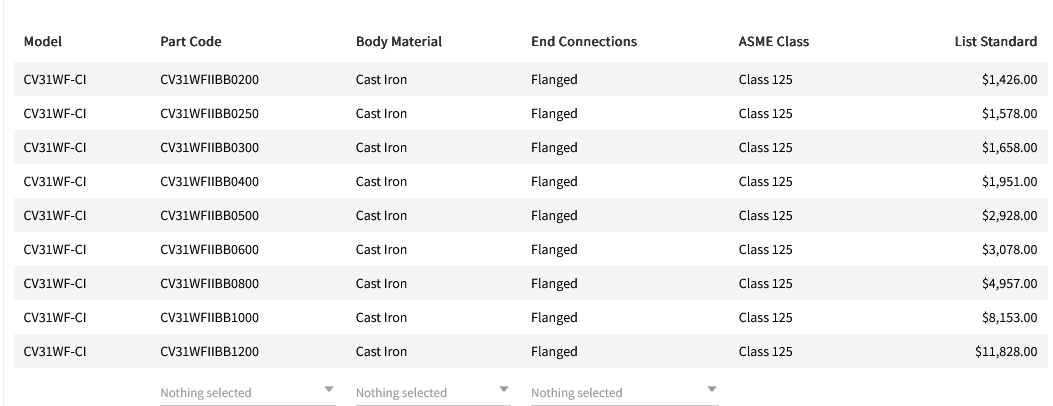The width and height of the screenshot is (1053, 406).
Task: Click the Part Code column header
Action: [x=191, y=42]
